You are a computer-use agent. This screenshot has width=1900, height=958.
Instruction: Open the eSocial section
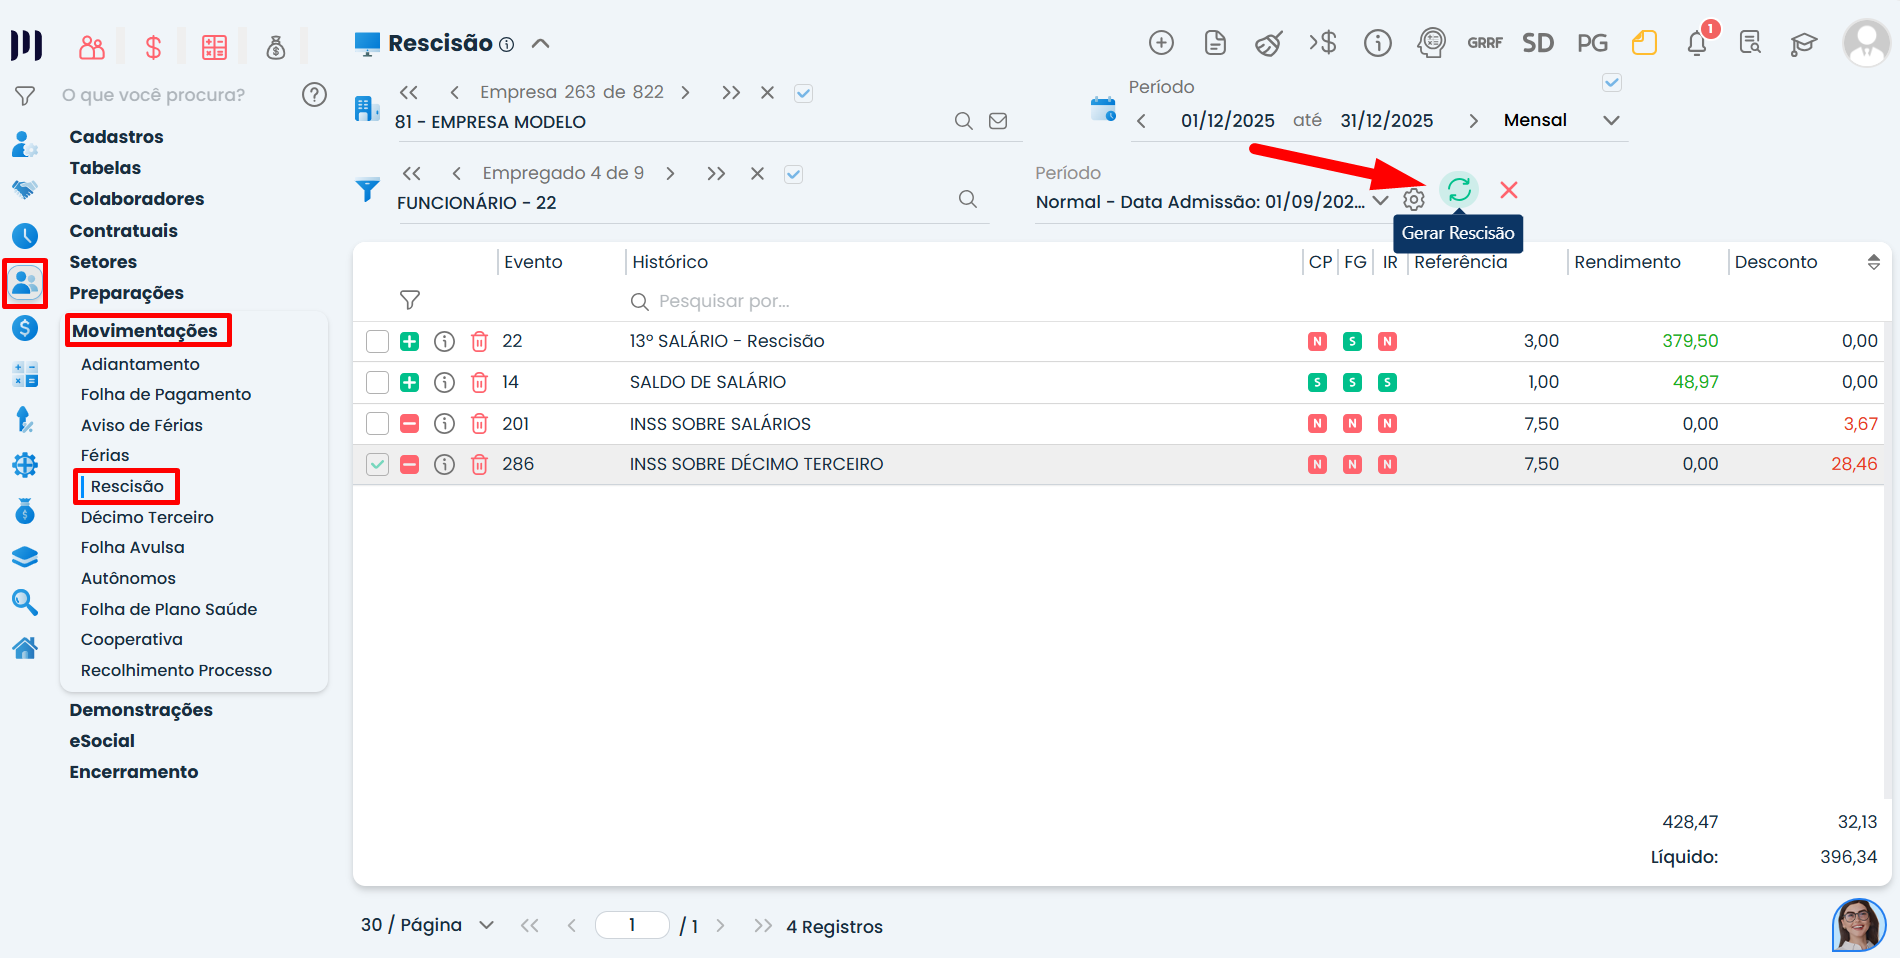pyautogui.click(x=102, y=741)
